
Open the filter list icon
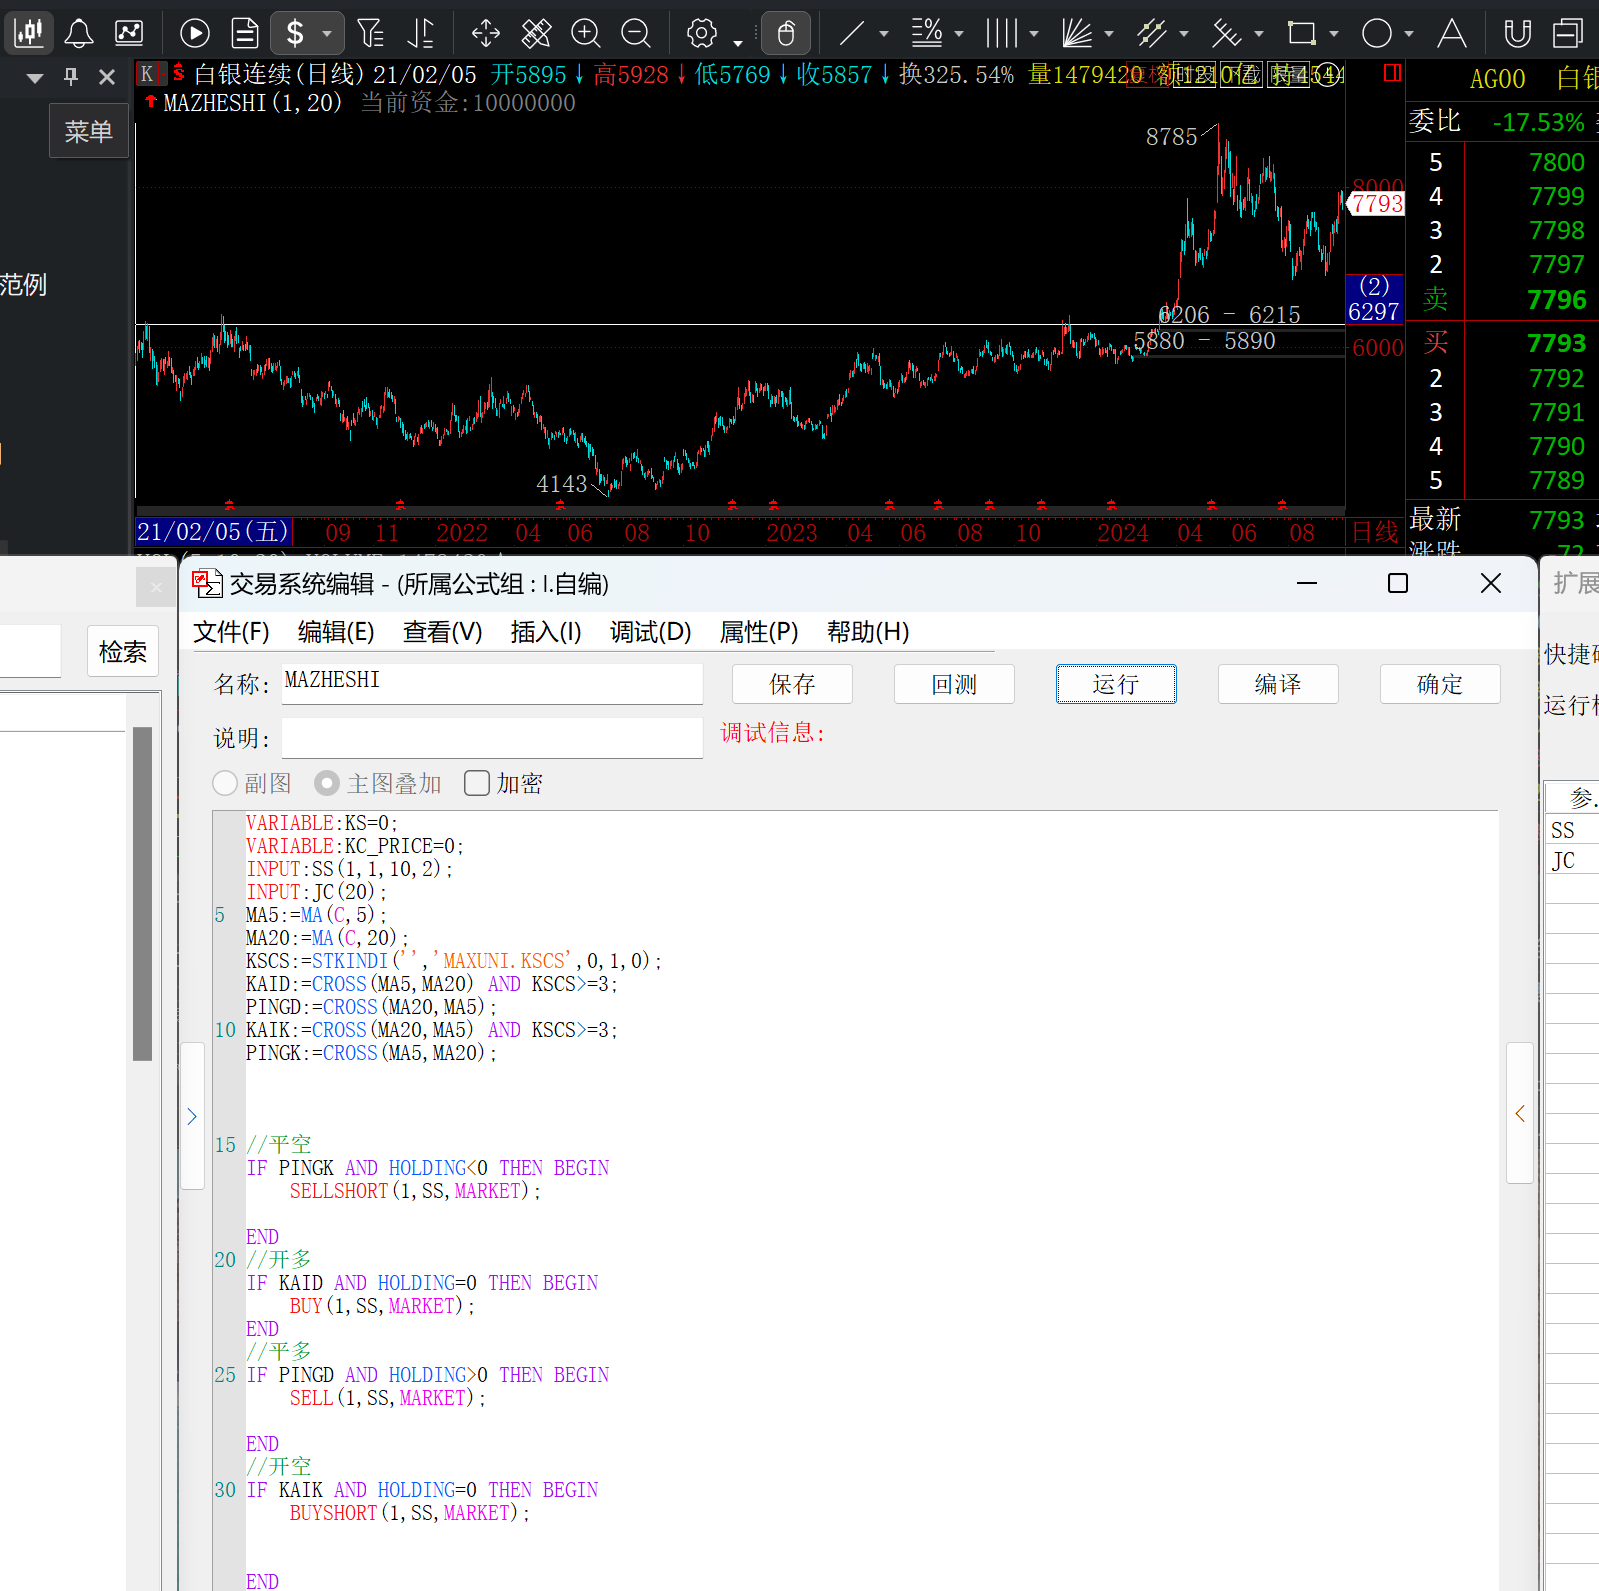pyautogui.click(x=370, y=34)
